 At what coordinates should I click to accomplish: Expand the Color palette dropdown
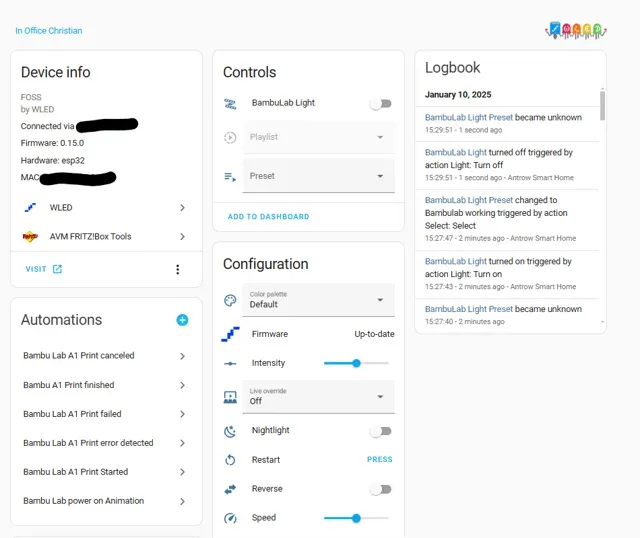318,300
